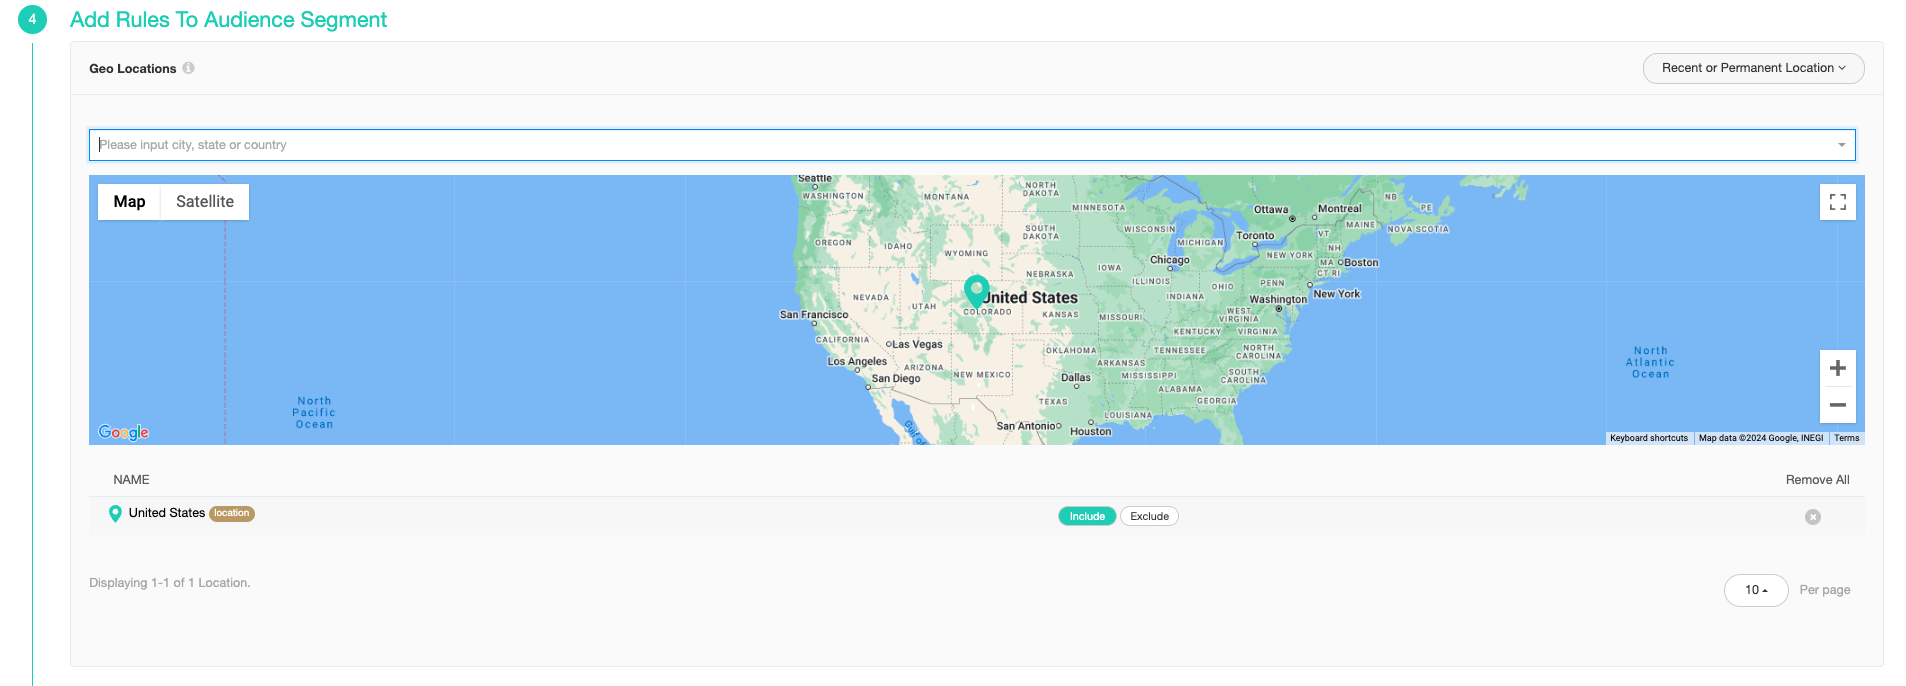Click the teal map pin on Colorado
The width and height of the screenshot is (1906, 686).
pyautogui.click(x=976, y=290)
